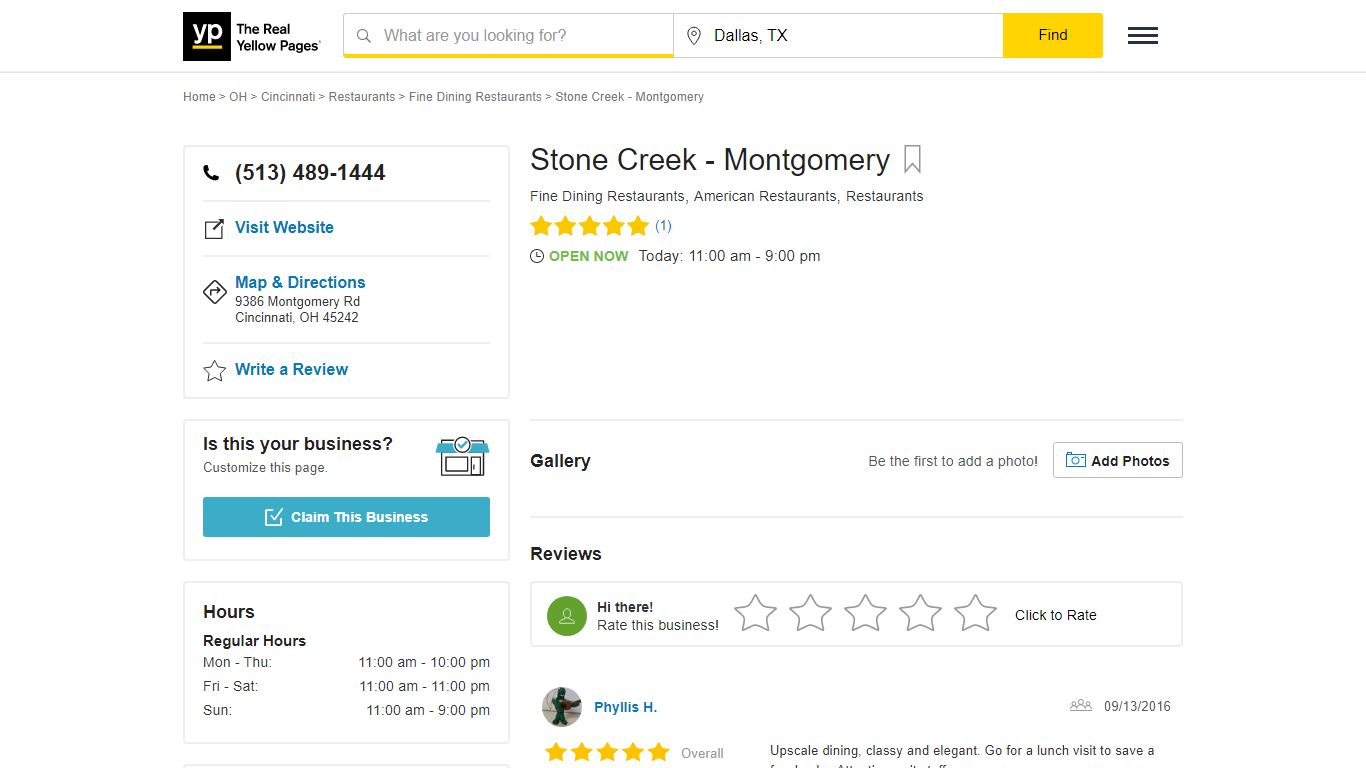Open Fine Dining Restaurants category under title

click(608, 196)
